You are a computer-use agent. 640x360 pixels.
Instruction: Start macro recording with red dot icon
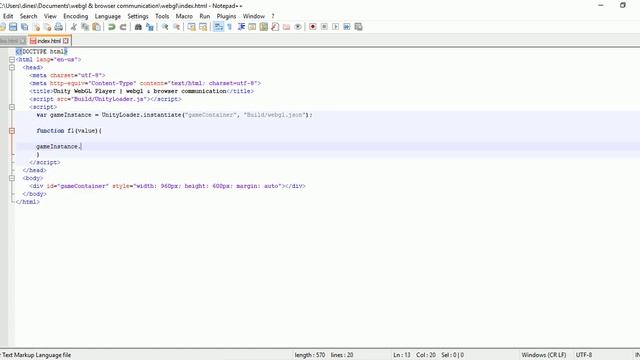pyautogui.click(x=313, y=27)
